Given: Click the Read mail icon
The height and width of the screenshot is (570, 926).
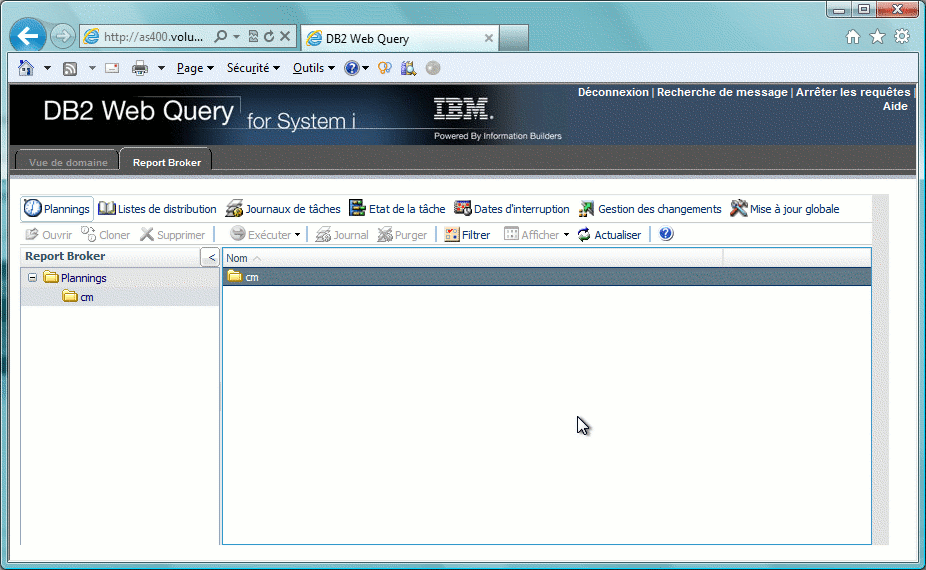Looking at the screenshot, I should pos(112,68).
